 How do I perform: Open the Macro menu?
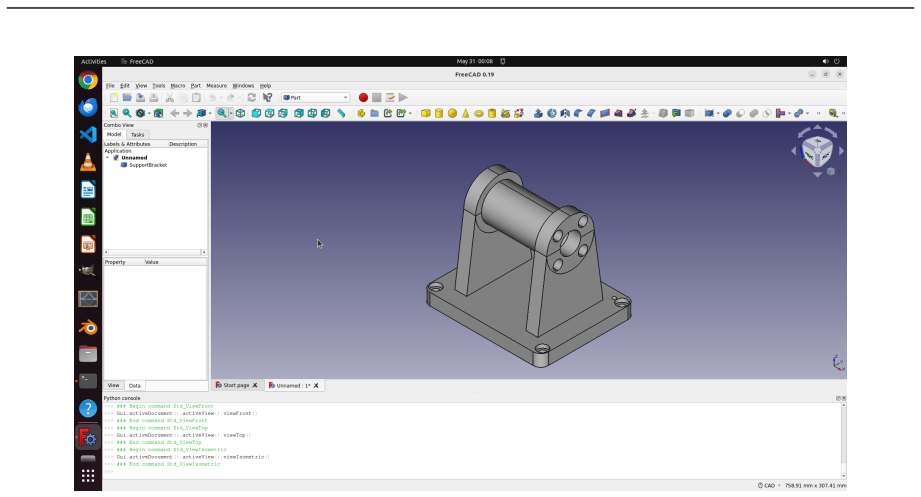(178, 86)
